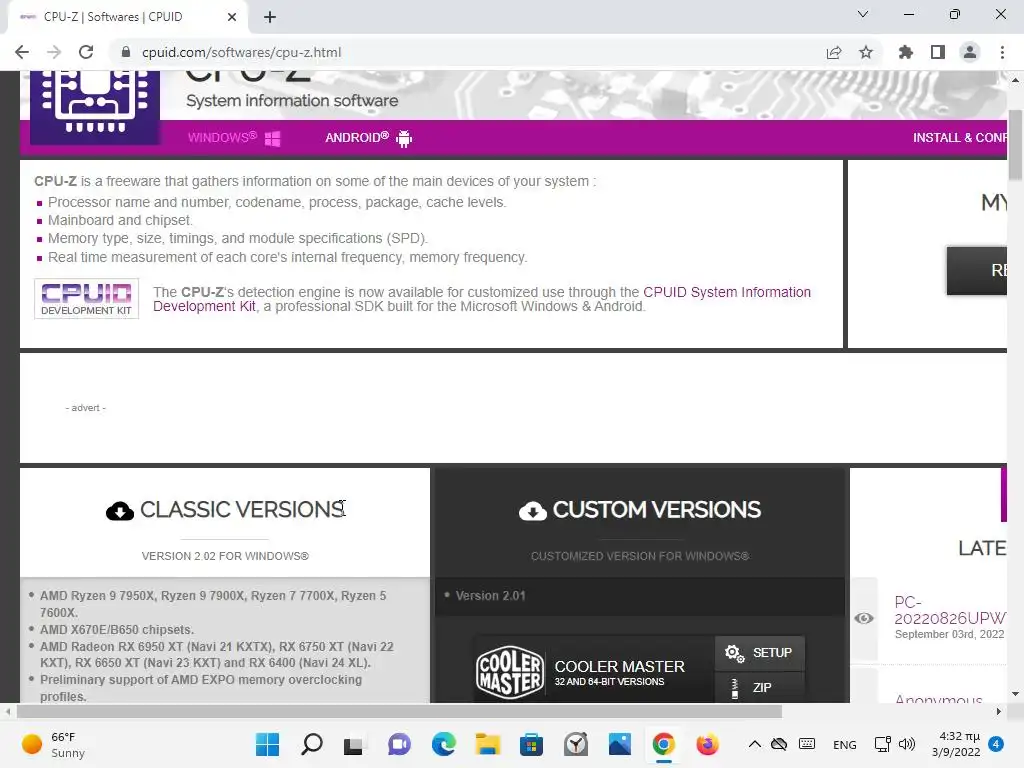Go back to the previous page
1024x768 pixels.
(x=22, y=52)
